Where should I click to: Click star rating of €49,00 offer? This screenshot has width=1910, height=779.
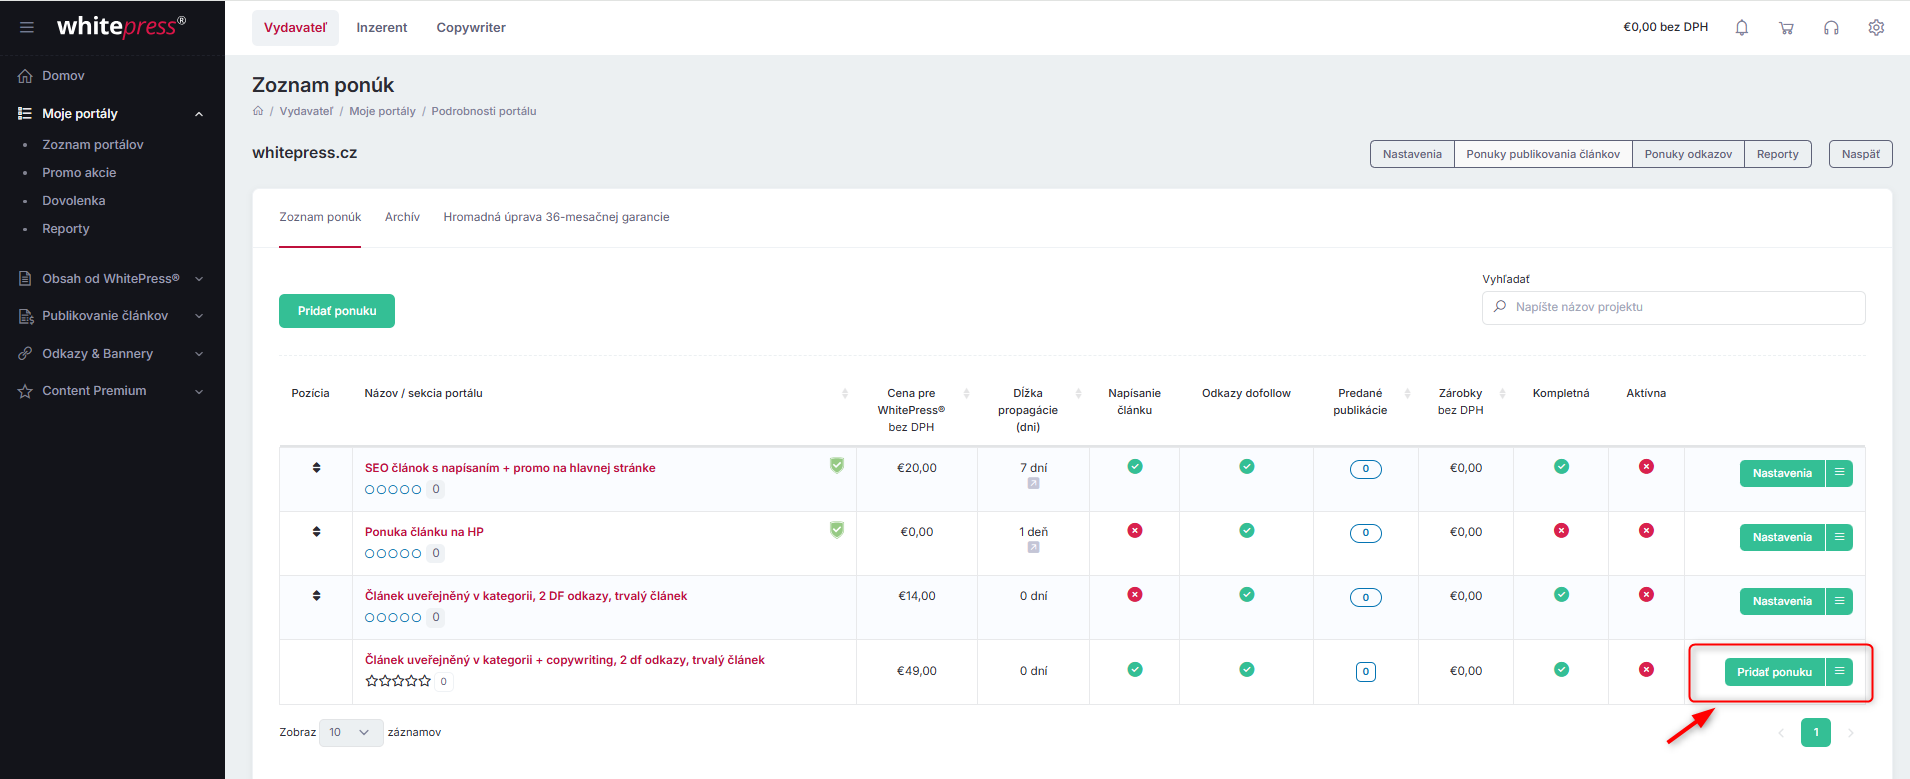(x=398, y=681)
